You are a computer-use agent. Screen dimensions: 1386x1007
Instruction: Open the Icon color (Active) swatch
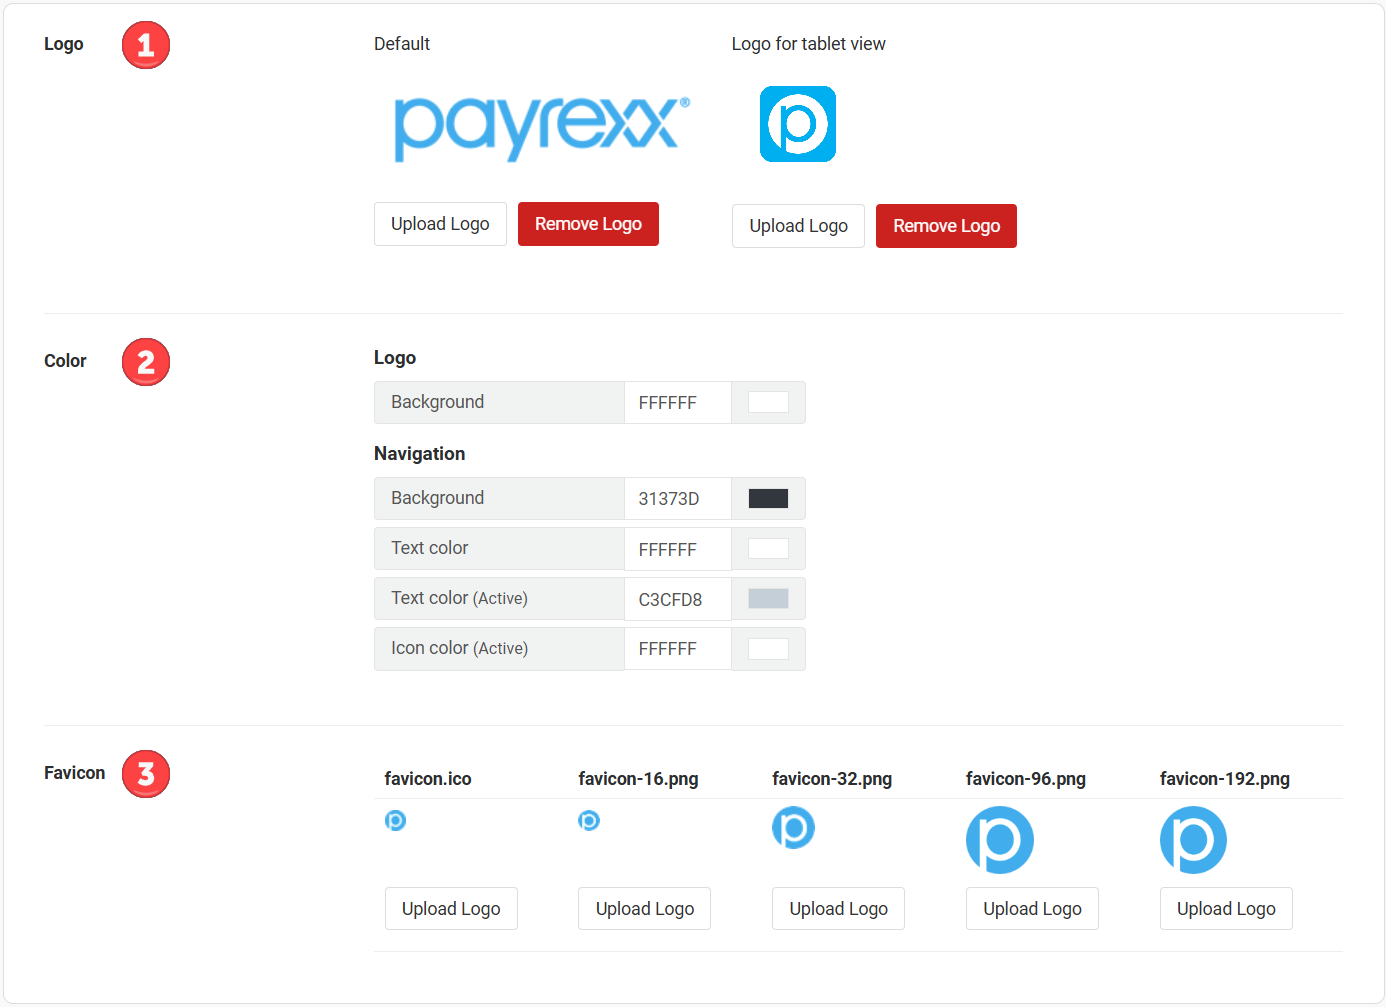(x=768, y=648)
